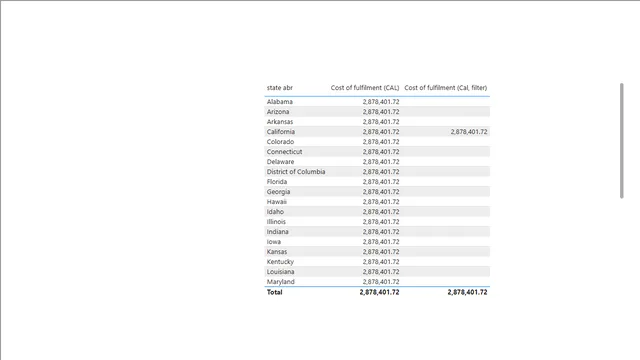Select the Connecticut row label

click(x=284, y=152)
